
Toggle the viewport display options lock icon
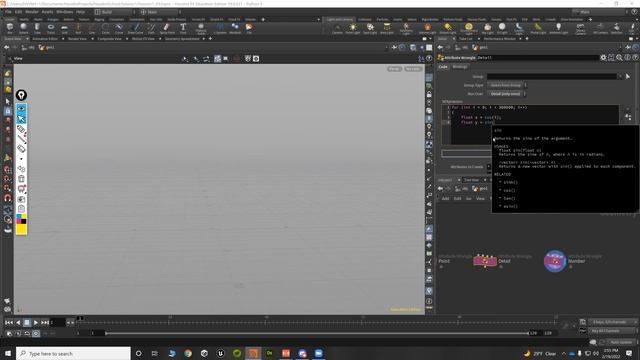tap(429, 94)
